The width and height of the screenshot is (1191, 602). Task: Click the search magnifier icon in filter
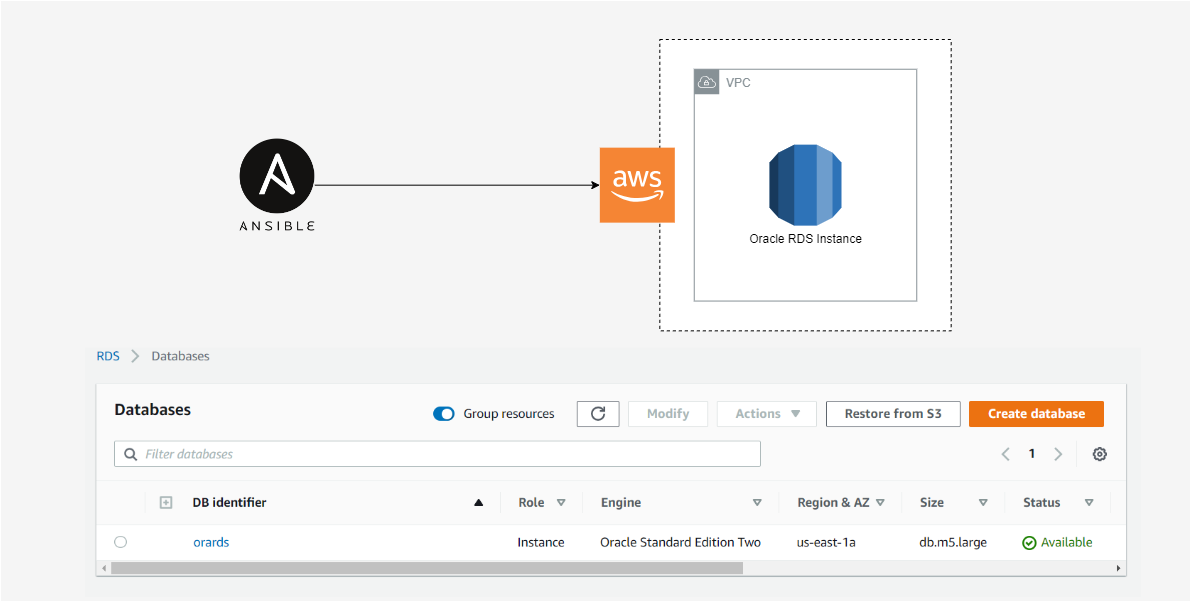[x=129, y=454]
